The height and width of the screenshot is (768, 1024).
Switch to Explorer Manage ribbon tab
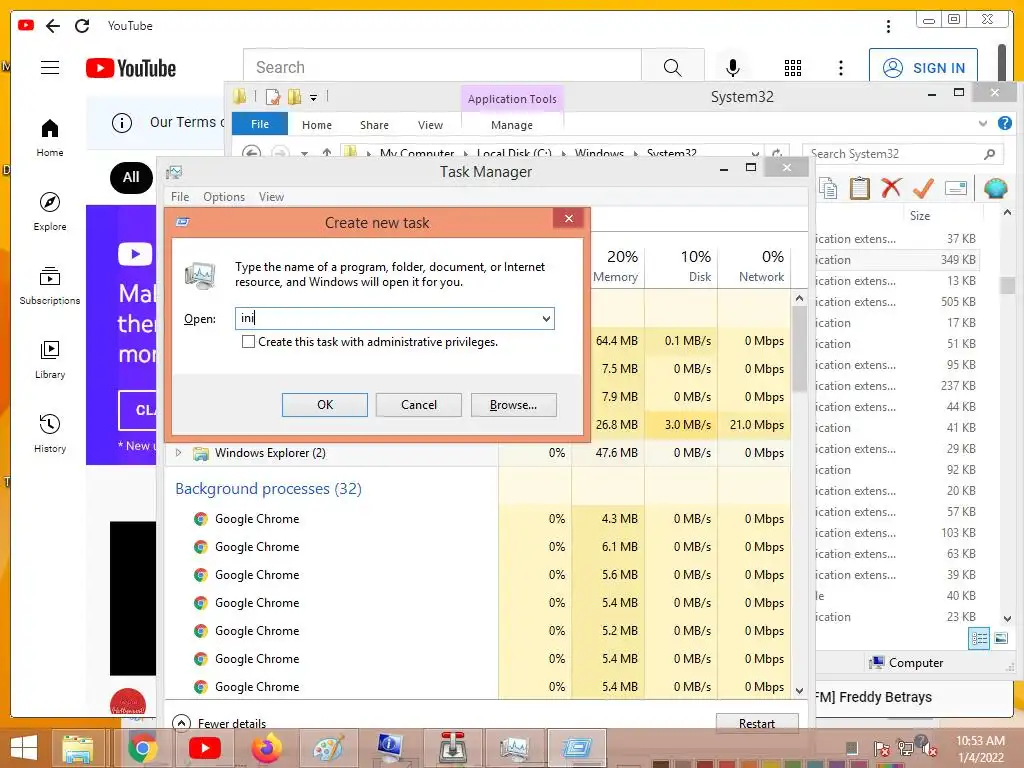512,125
